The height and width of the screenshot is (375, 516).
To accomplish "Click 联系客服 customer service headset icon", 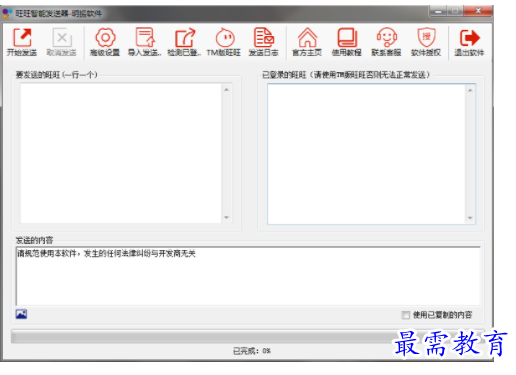I will pyautogui.click(x=387, y=38).
